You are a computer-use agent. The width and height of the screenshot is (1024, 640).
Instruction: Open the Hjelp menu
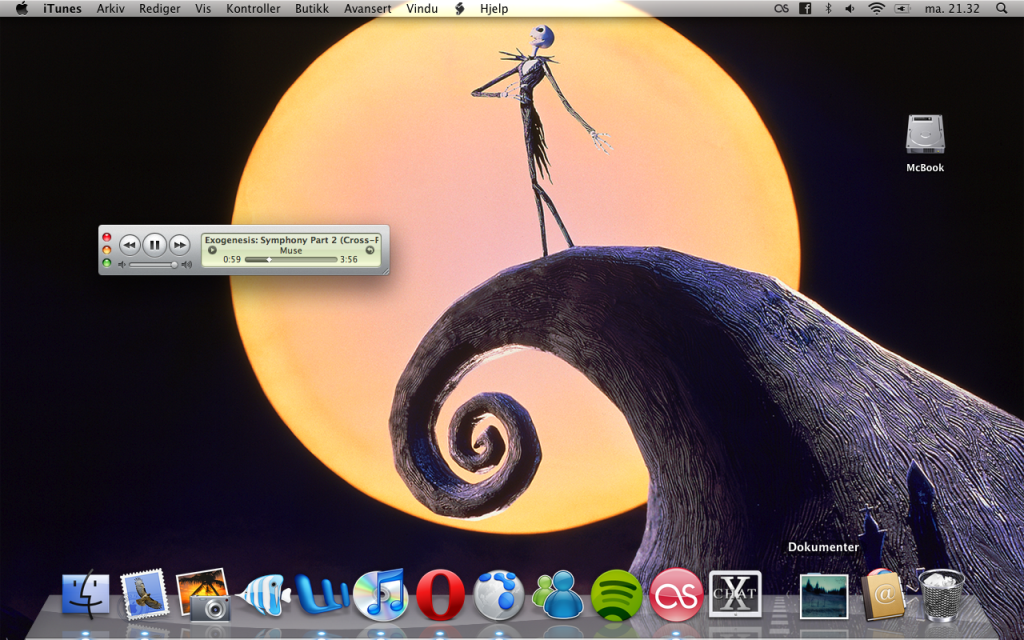(494, 8)
